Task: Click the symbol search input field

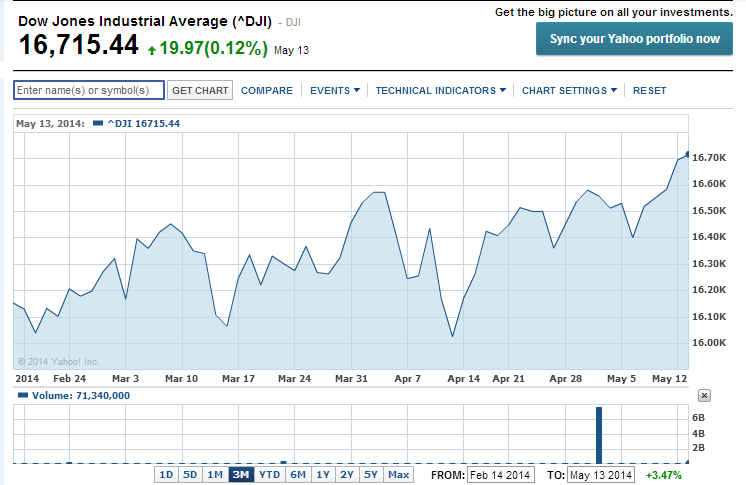Action: point(89,90)
